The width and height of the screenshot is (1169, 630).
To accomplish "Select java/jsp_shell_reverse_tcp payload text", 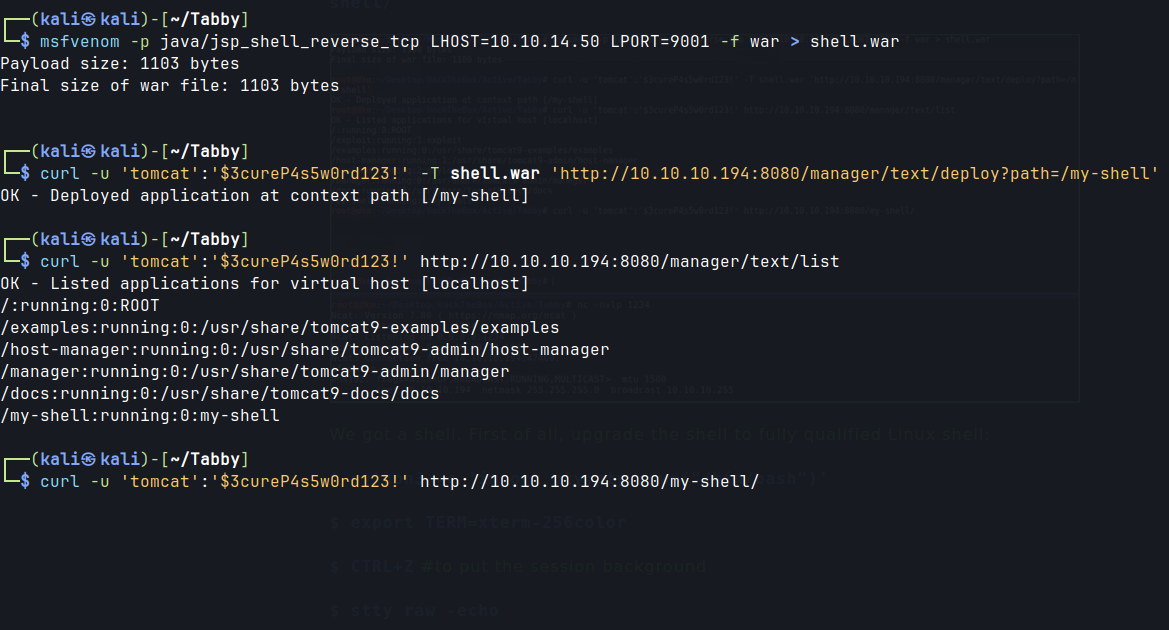I will tap(290, 42).
